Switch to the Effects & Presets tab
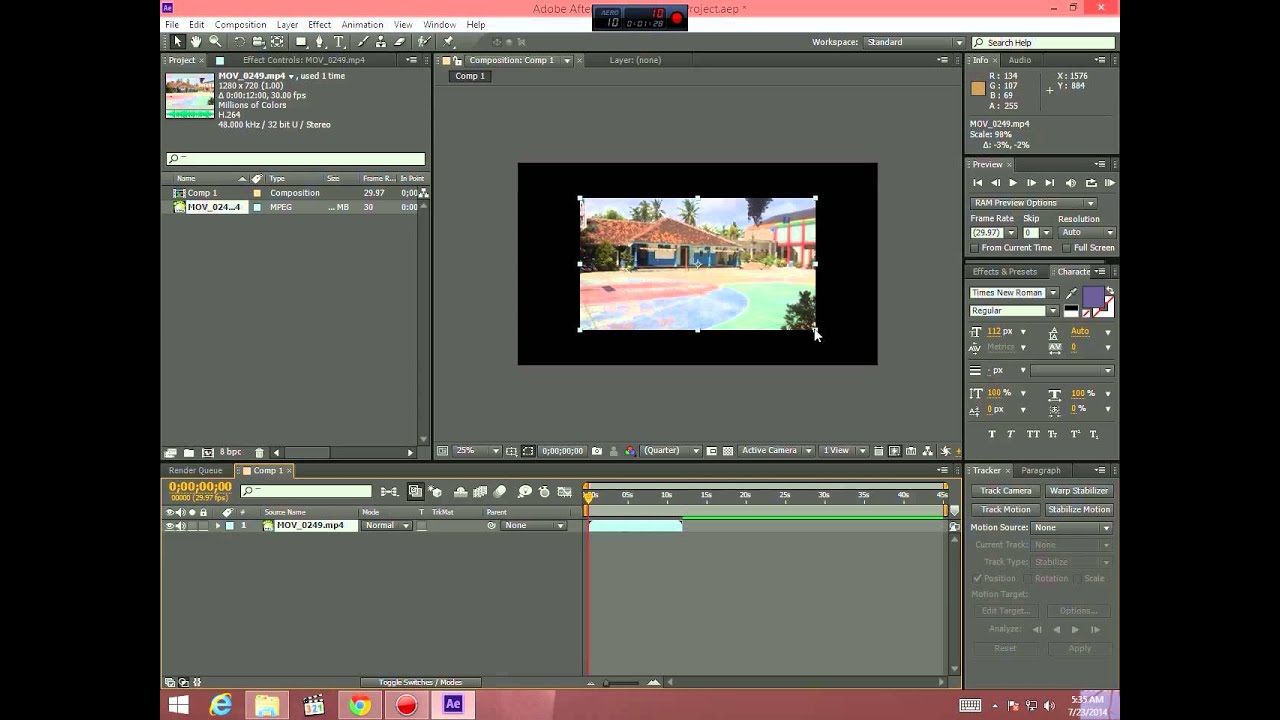The image size is (1280, 720). (1004, 272)
